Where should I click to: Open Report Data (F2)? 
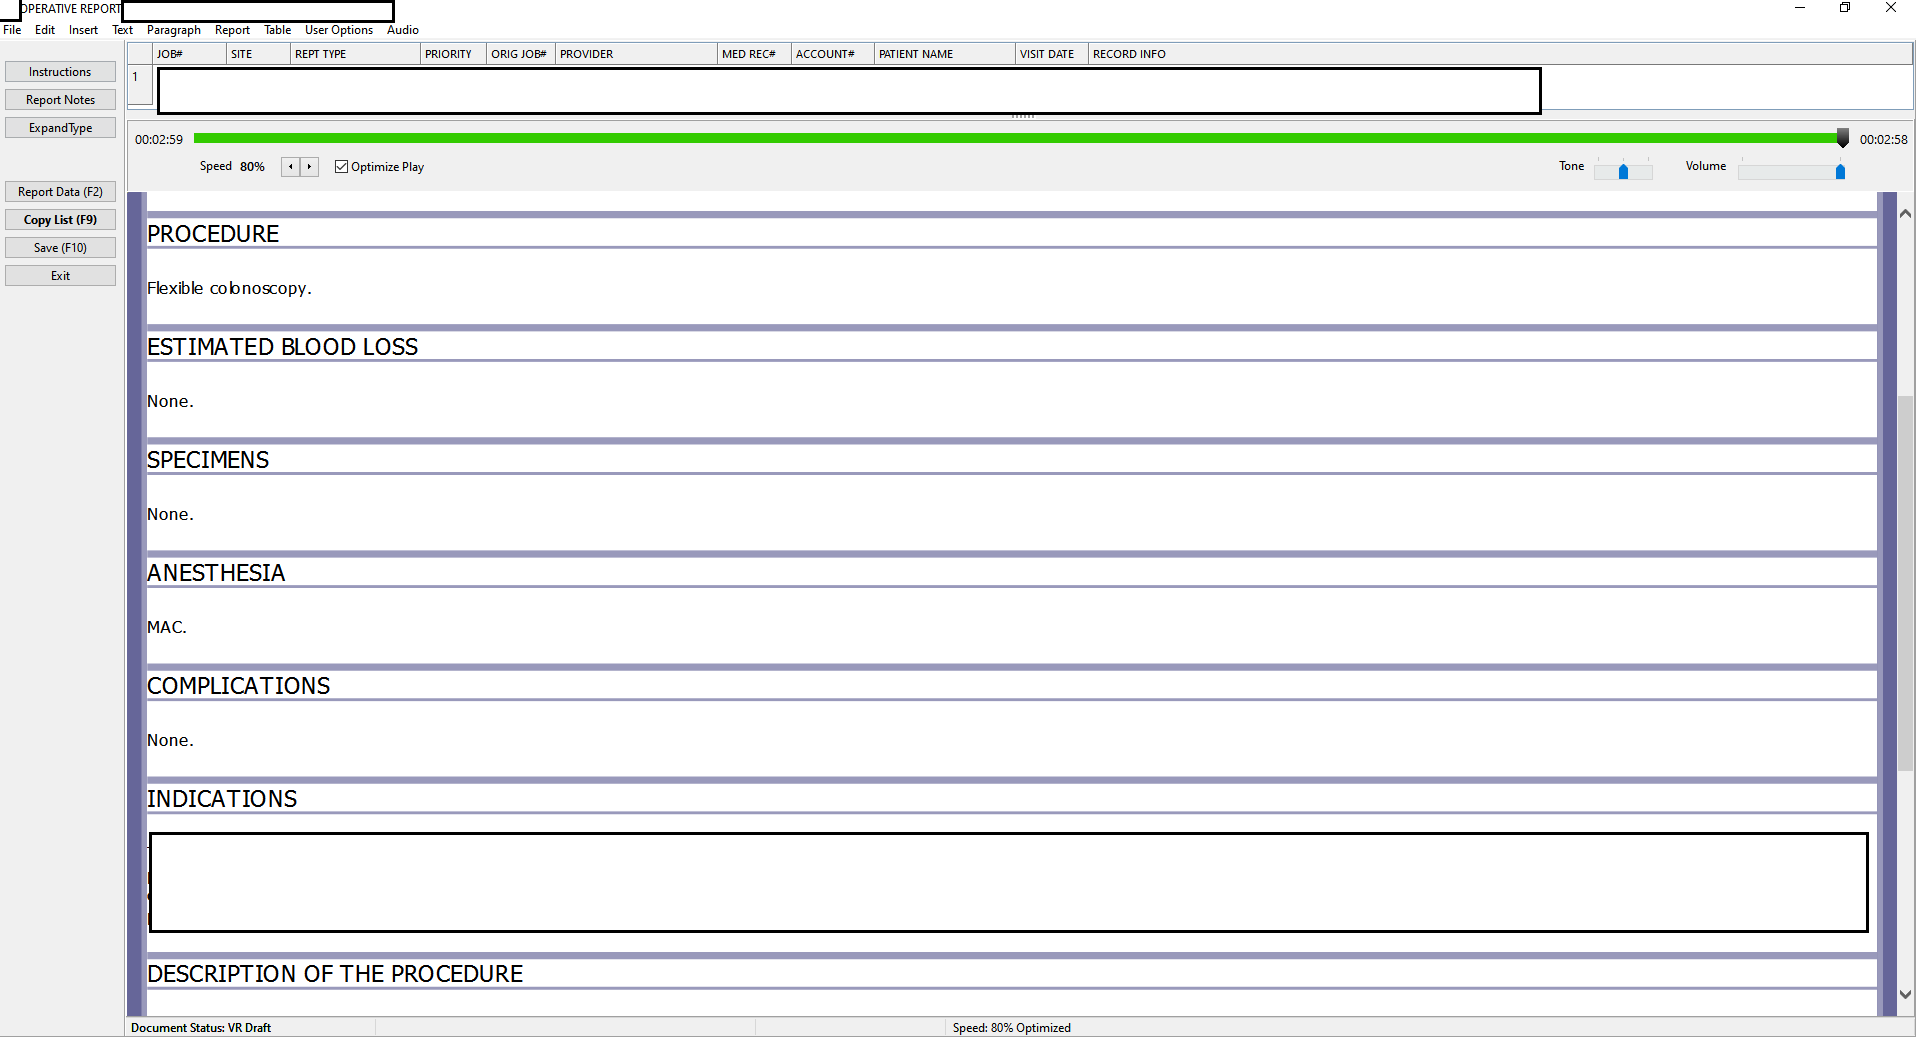(x=60, y=192)
